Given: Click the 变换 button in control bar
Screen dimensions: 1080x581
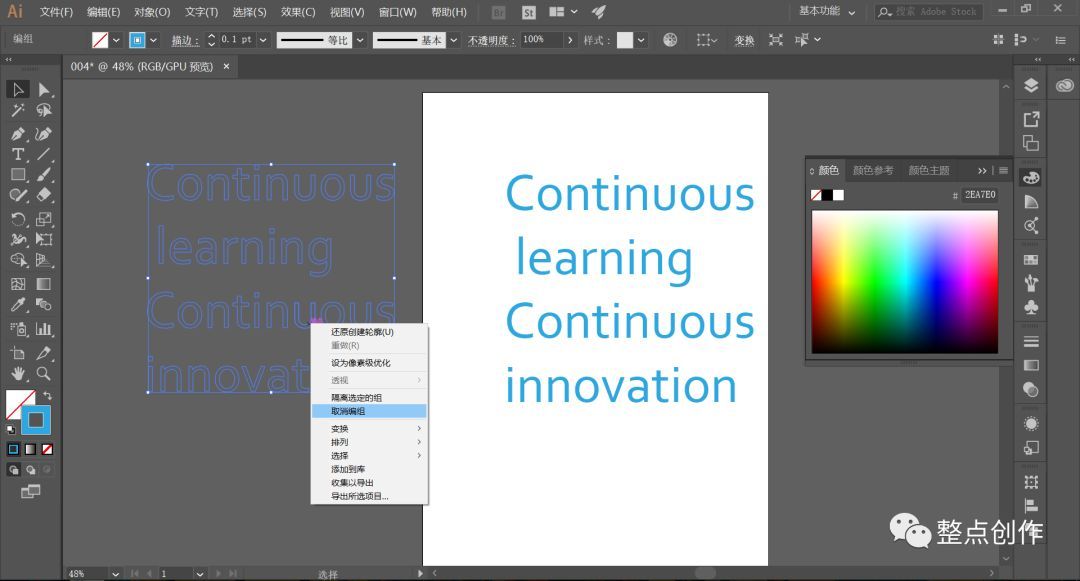Looking at the screenshot, I should click(744, 41).
